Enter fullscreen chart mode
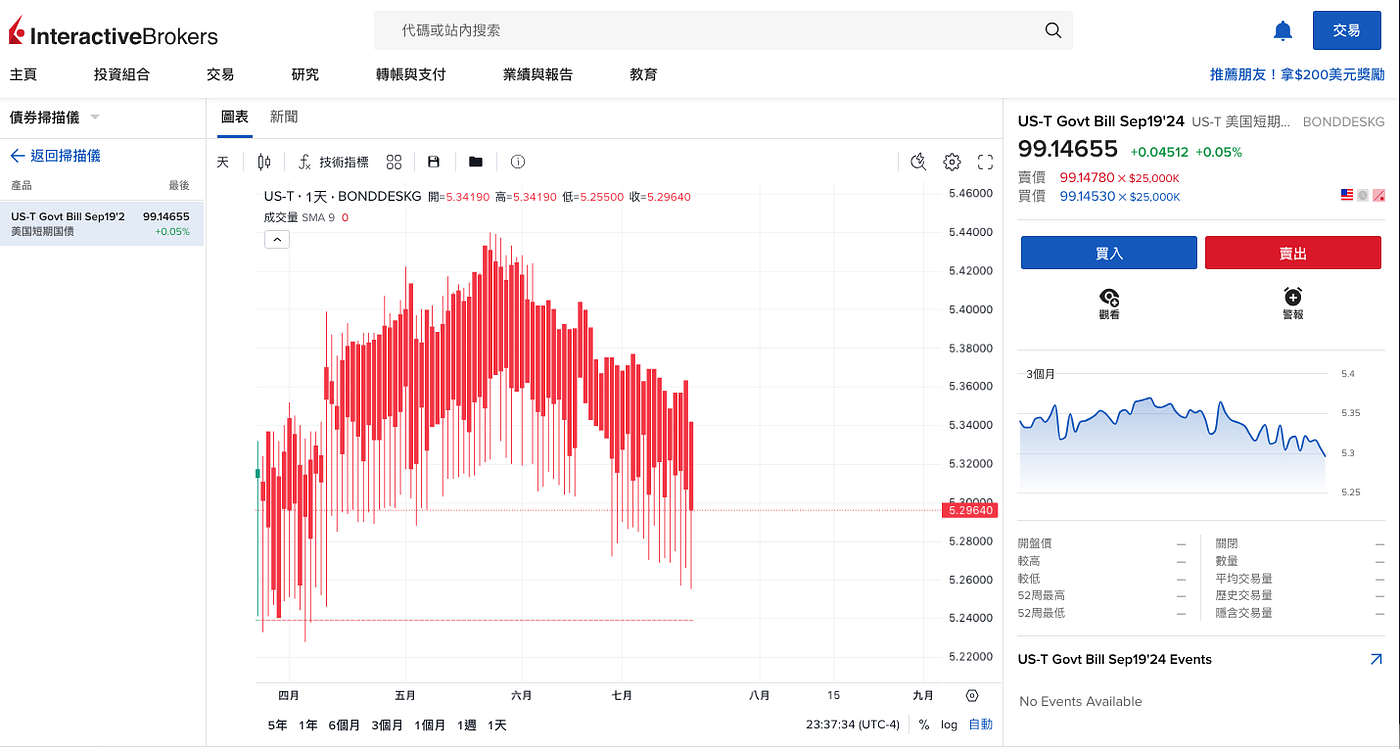The width and height of the screenshot is (1400, 749). pyautogui.click(x=985, y=162)
